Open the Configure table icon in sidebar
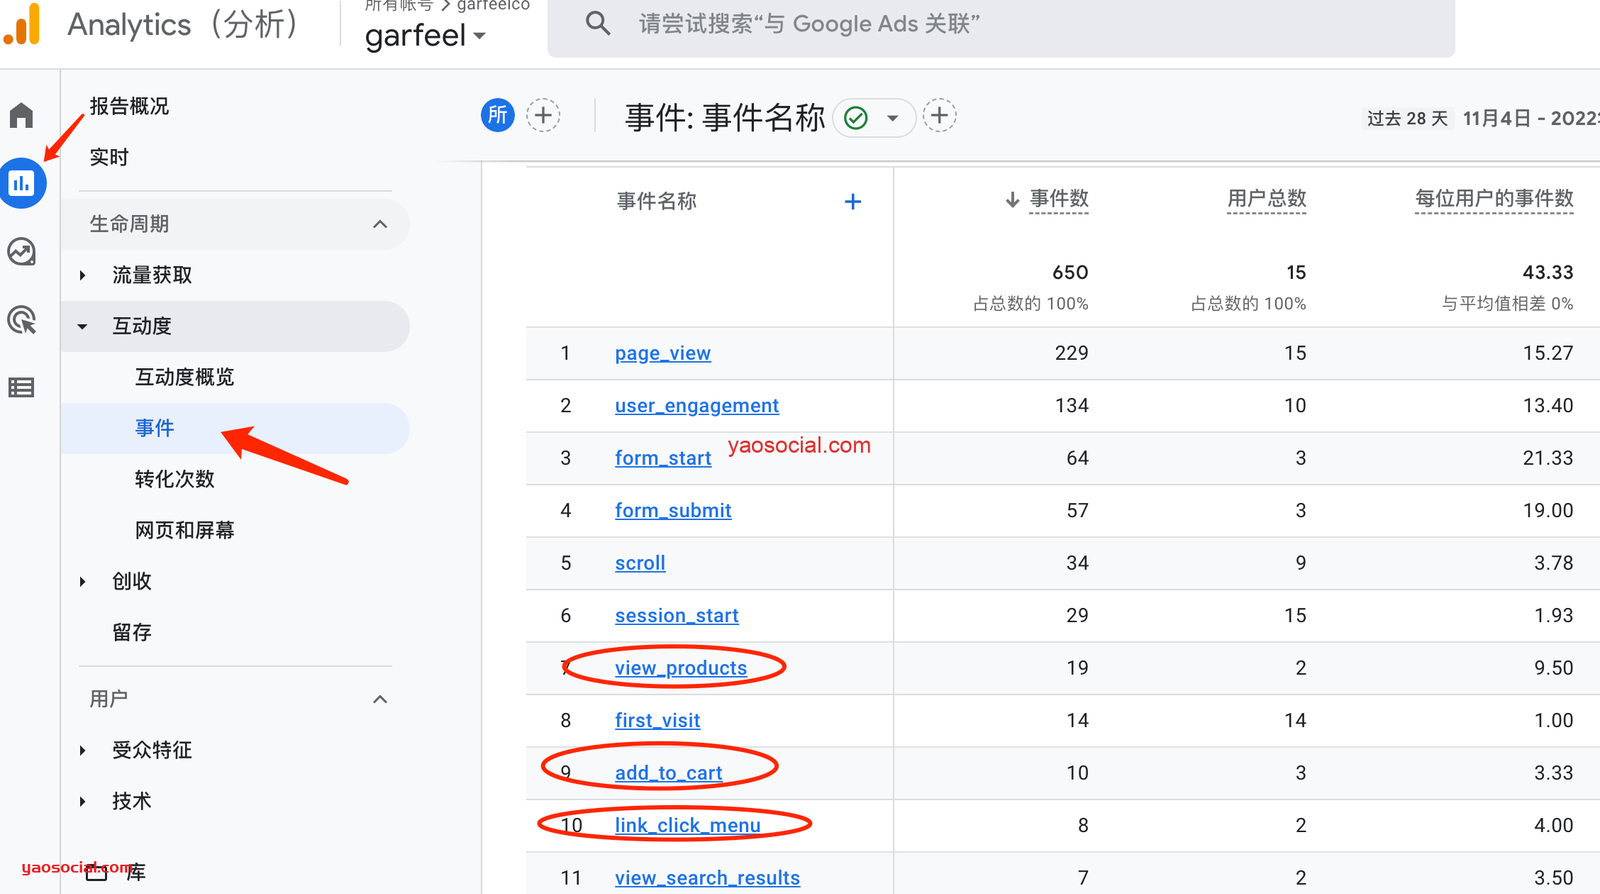Screen dimensions: 1600x894 tap(22, 388)
